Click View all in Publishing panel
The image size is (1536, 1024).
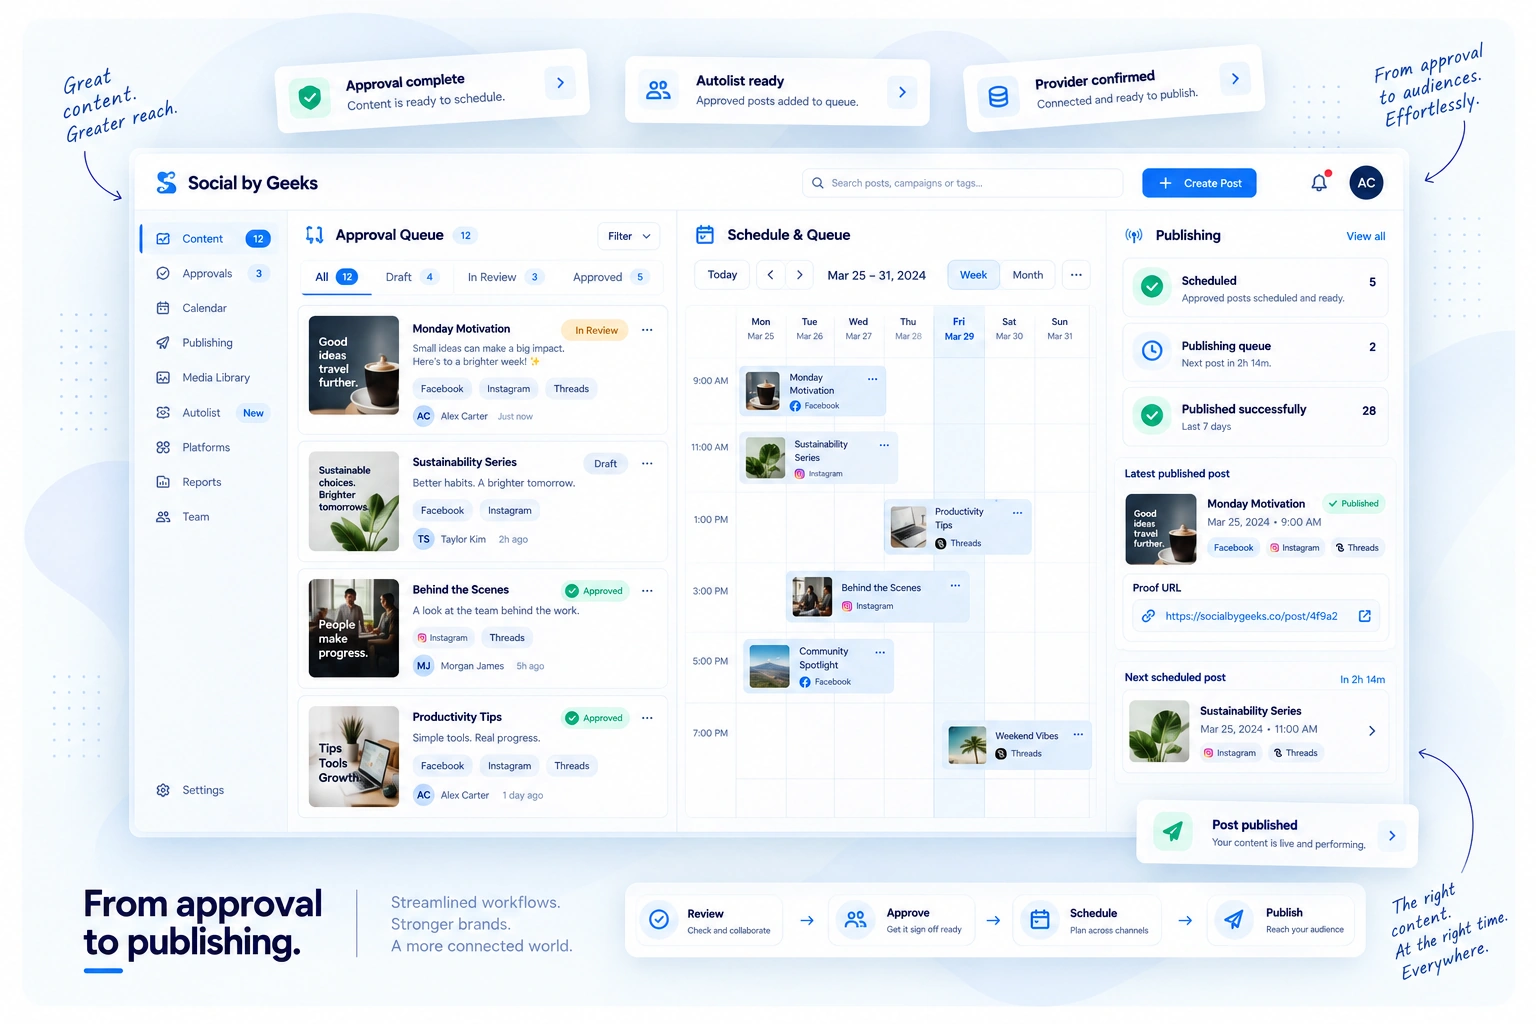(x=1365, y=236)
